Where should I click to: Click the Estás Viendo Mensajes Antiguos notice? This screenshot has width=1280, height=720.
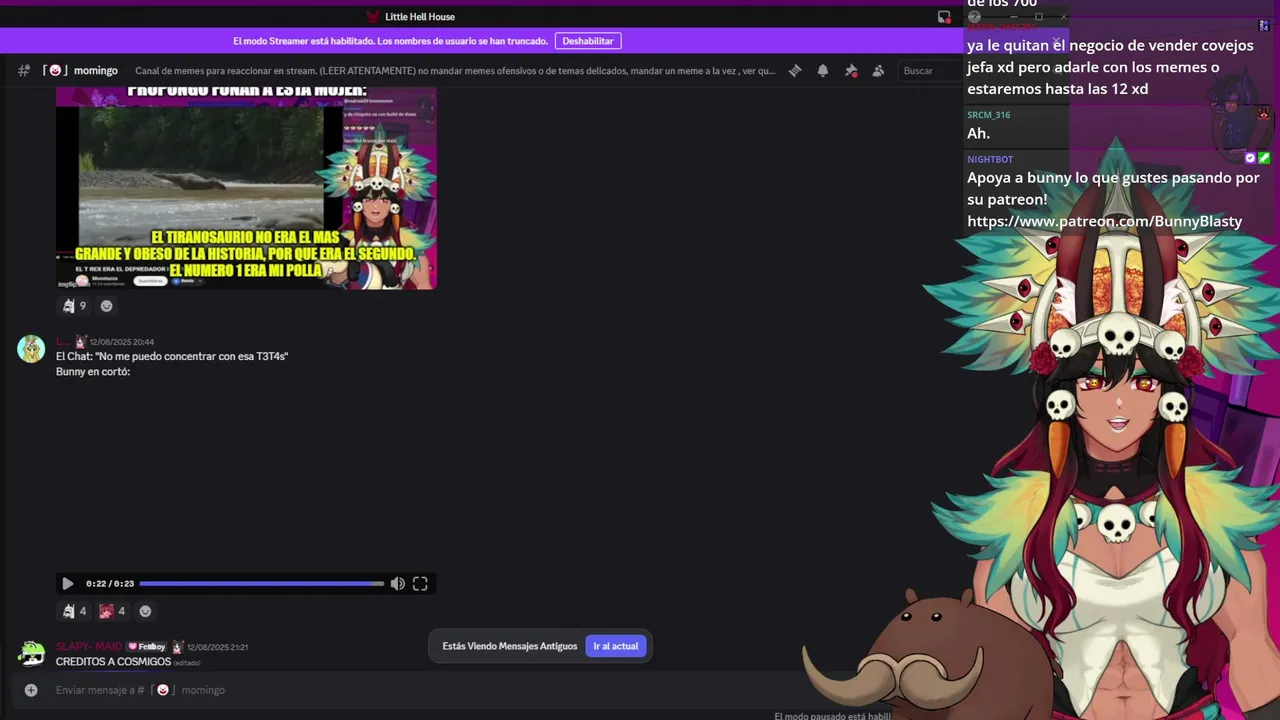tap(510, 646)
